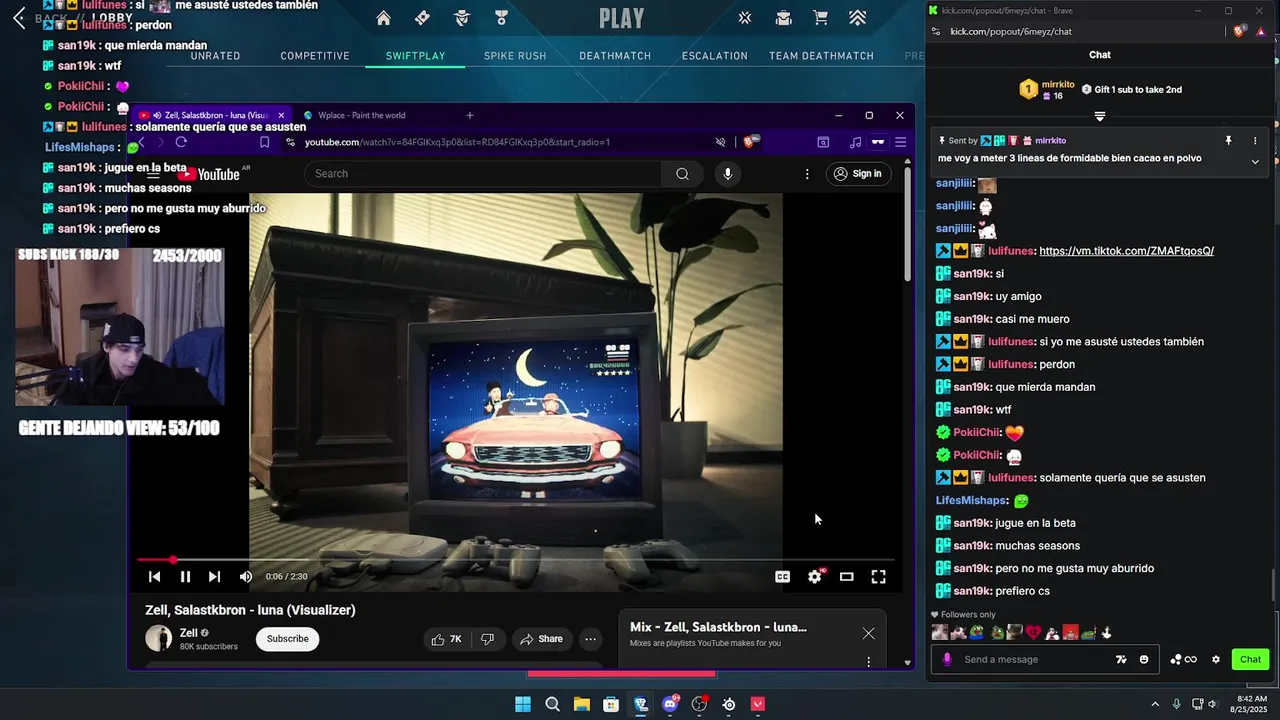The image size is (1280, 720).
Task: Open a new Brave browser tab
Action: [x=470, y=115]
